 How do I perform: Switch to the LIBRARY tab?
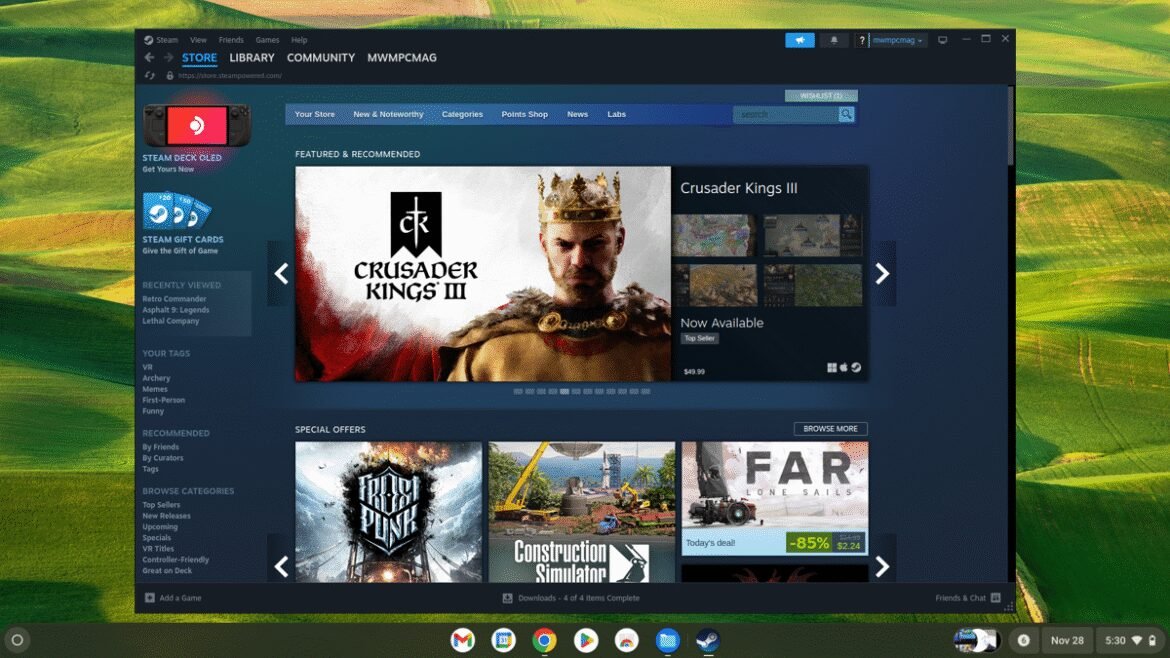(251, 58)
